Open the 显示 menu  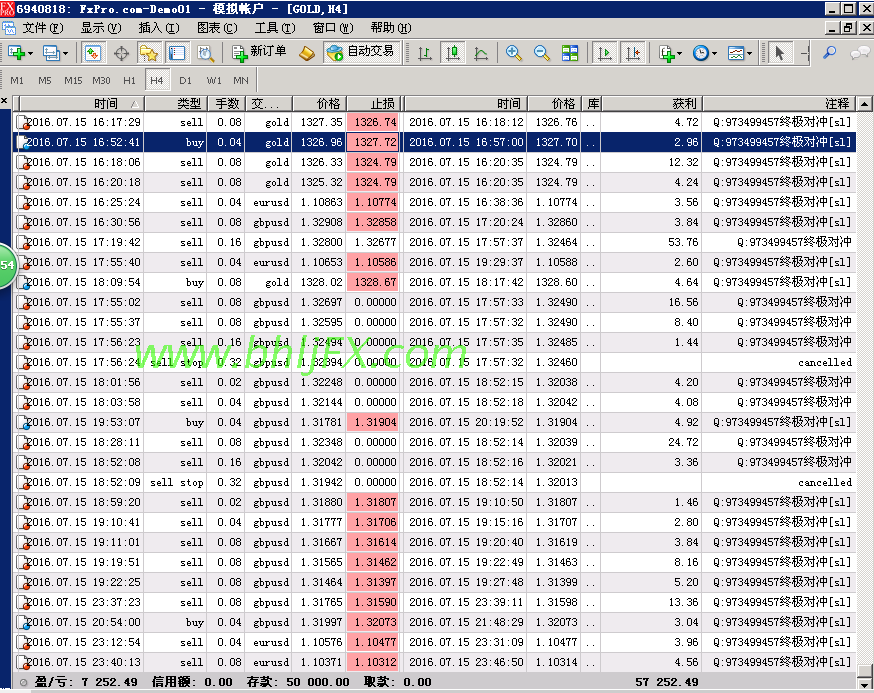[x=101, y=28]
